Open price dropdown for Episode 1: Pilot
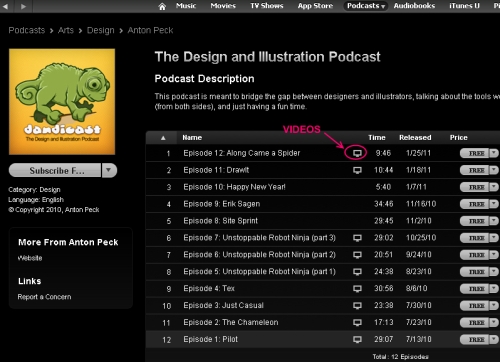This screenshot has width=500, height=362. pyautogui.click(x=494, y=339)
